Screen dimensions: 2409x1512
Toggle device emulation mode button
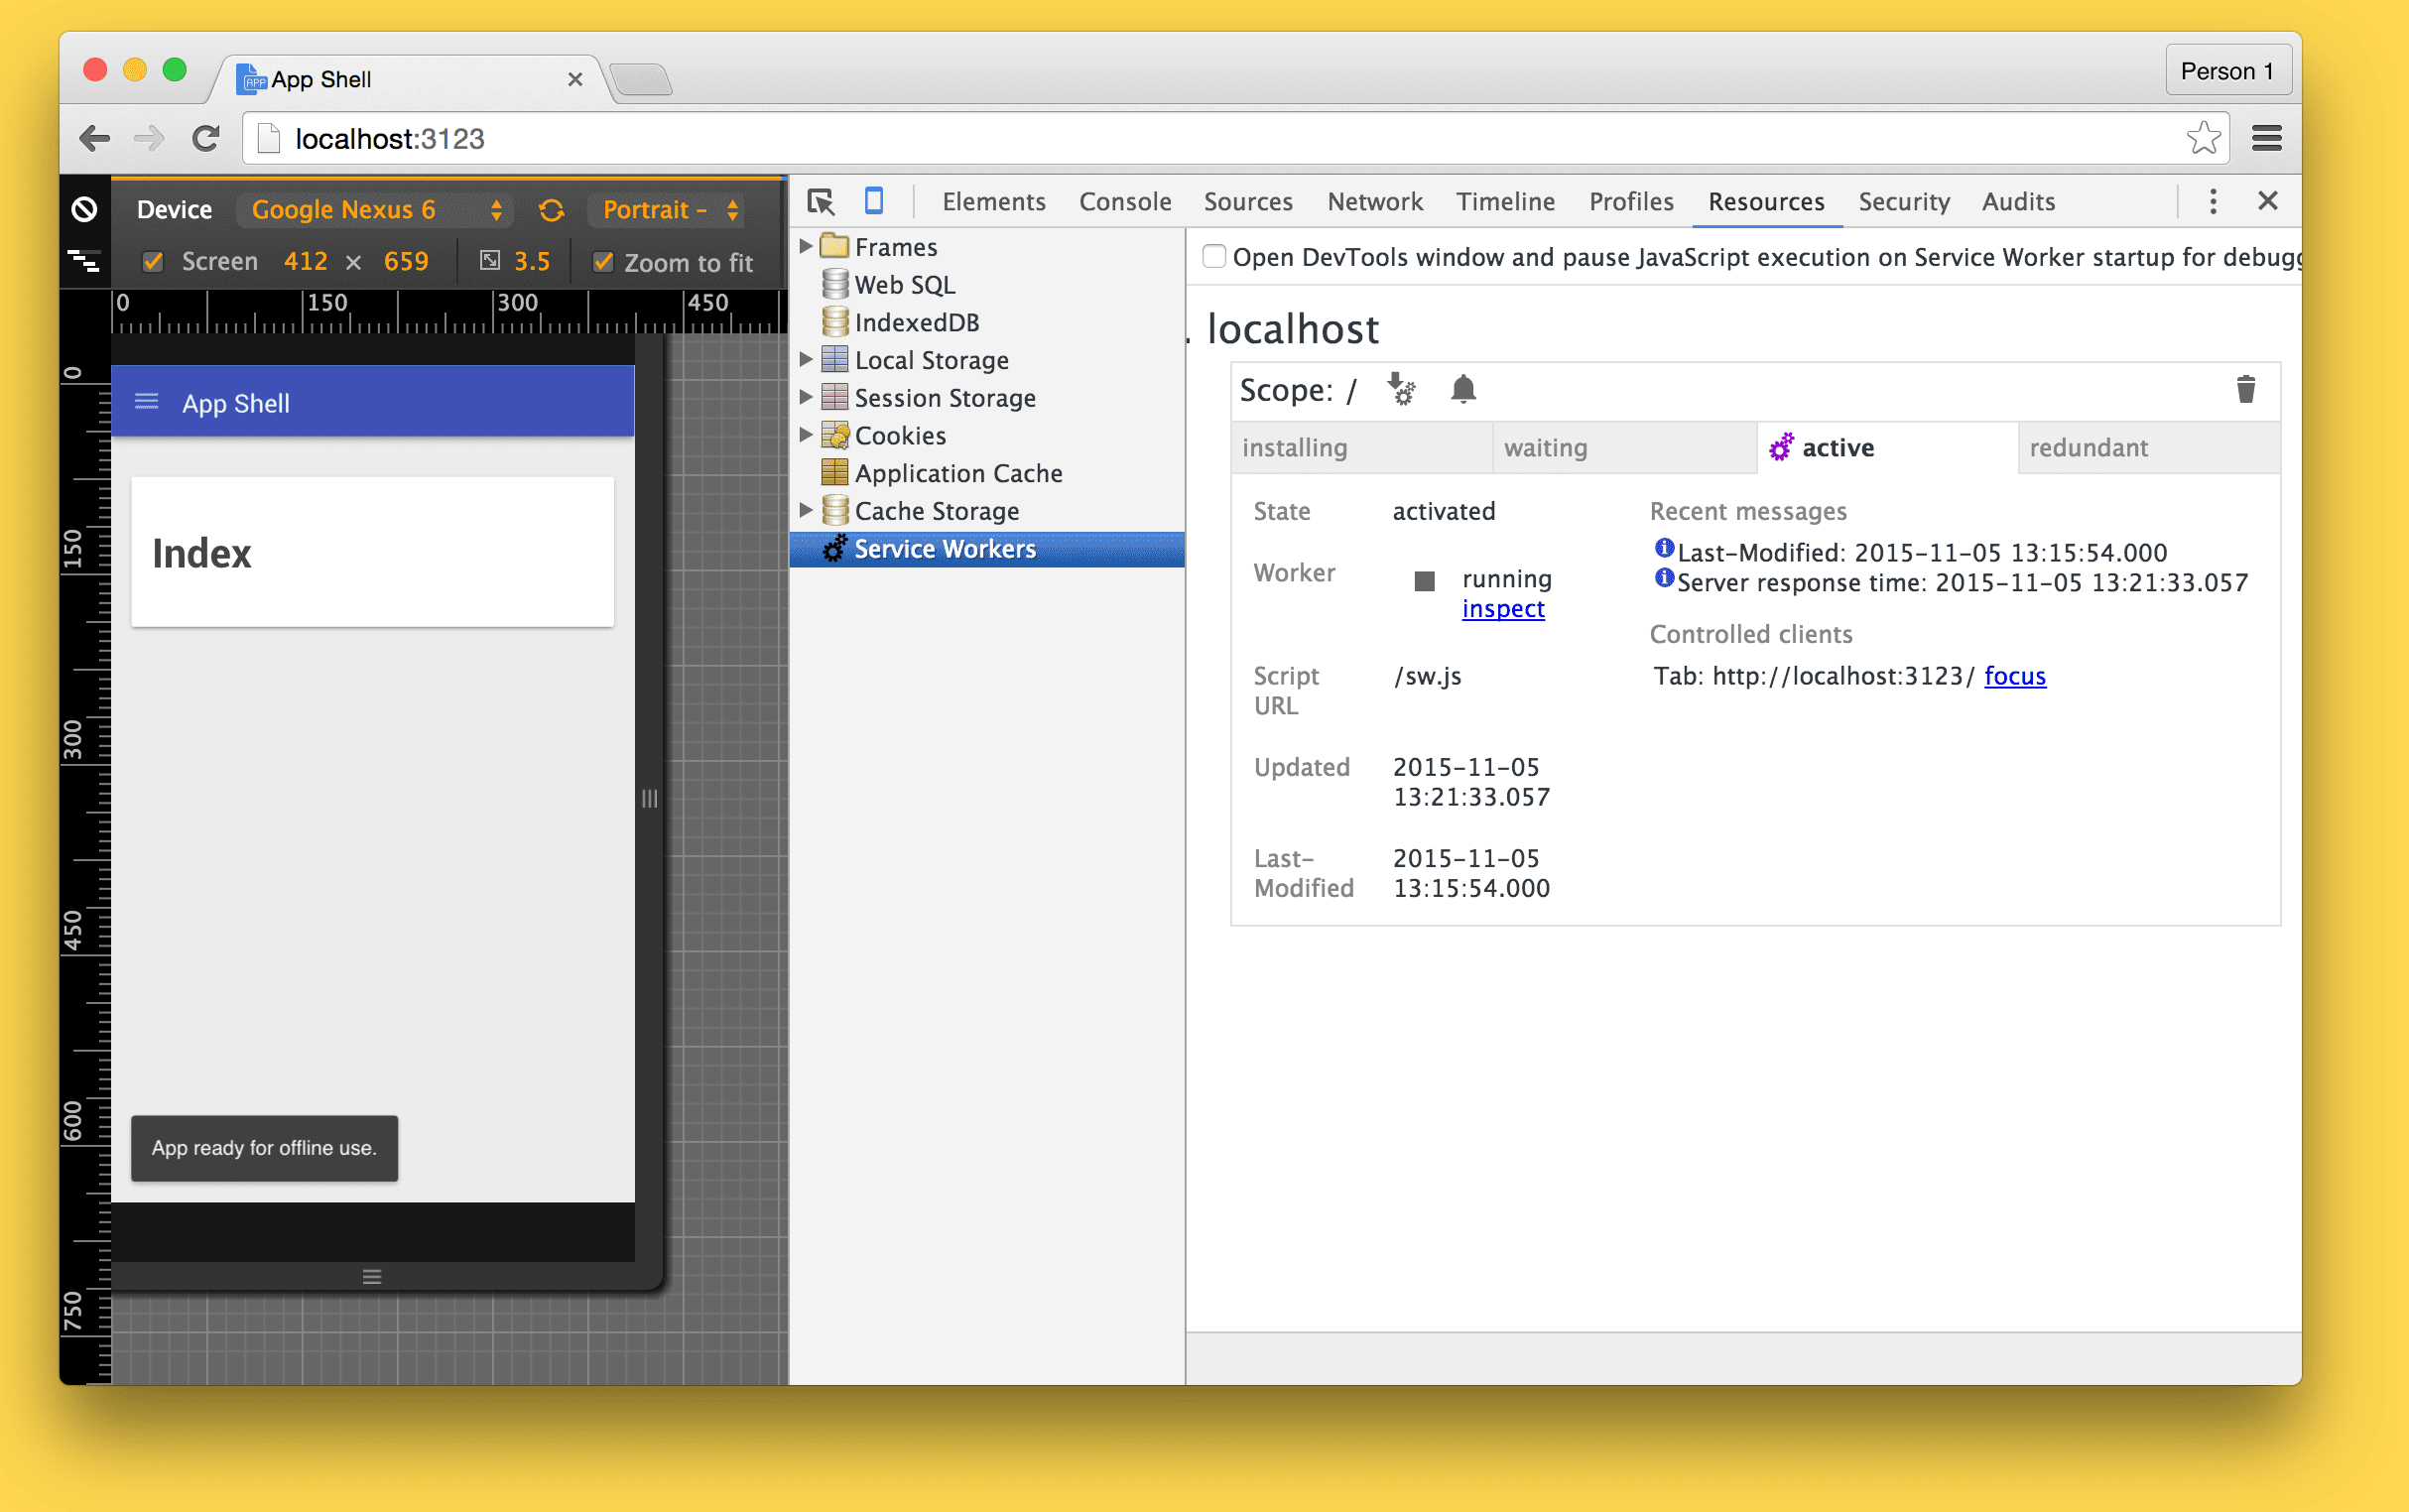click(x=874, y=200)
